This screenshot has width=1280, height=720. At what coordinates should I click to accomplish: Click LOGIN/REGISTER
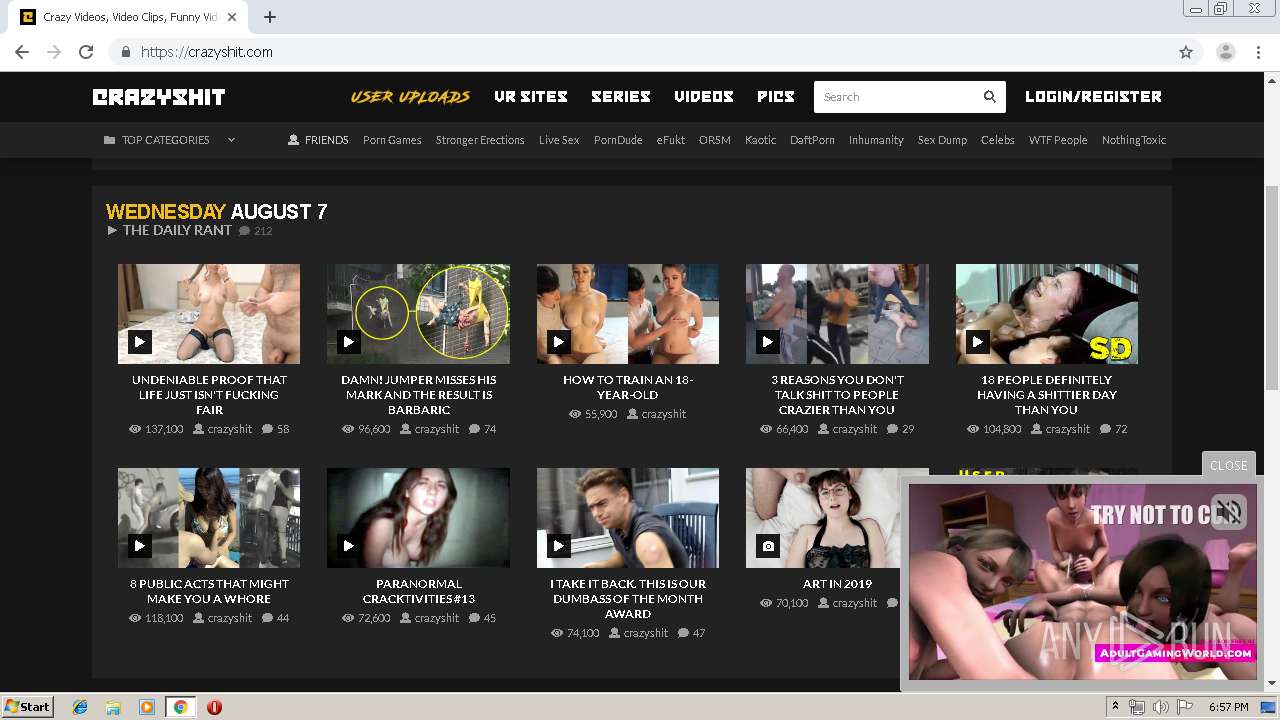tap(1093, 97)
